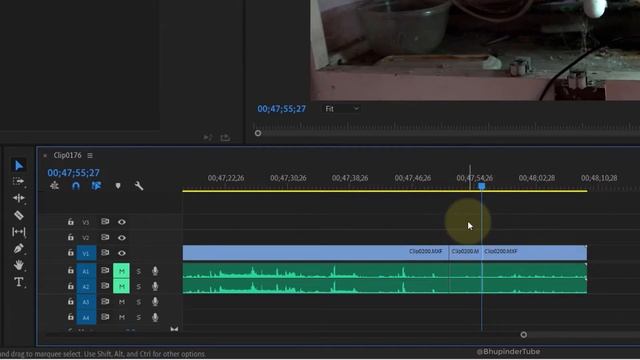Toggle lock on track A2
This screenshot has height=360, width=640.
[71, 286]
